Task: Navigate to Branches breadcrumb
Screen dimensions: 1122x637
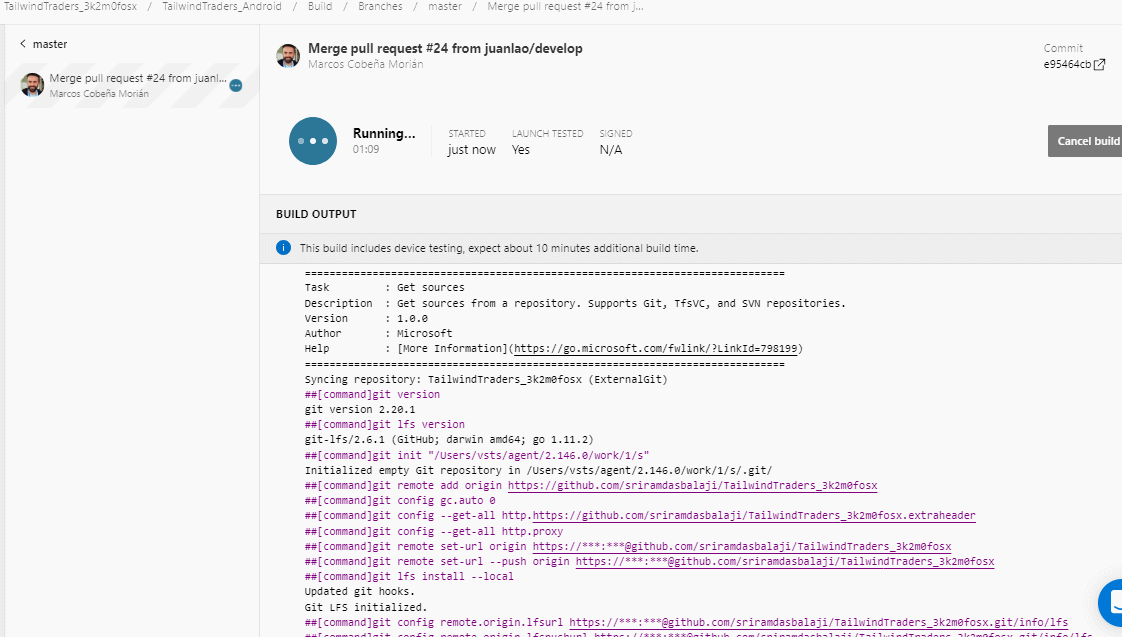Action: 380,6
